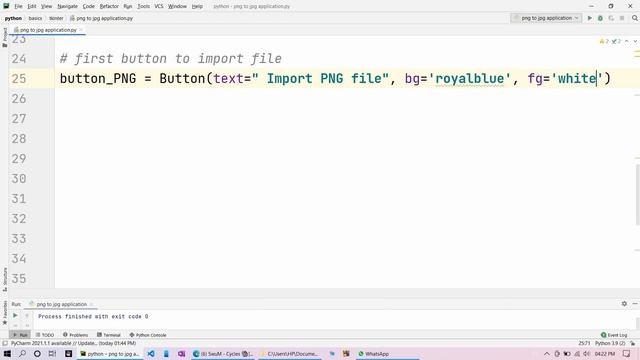This screenshot has width=640, height=360.
Task: Open the Tools menu
Action: click(x=143, y=6)
